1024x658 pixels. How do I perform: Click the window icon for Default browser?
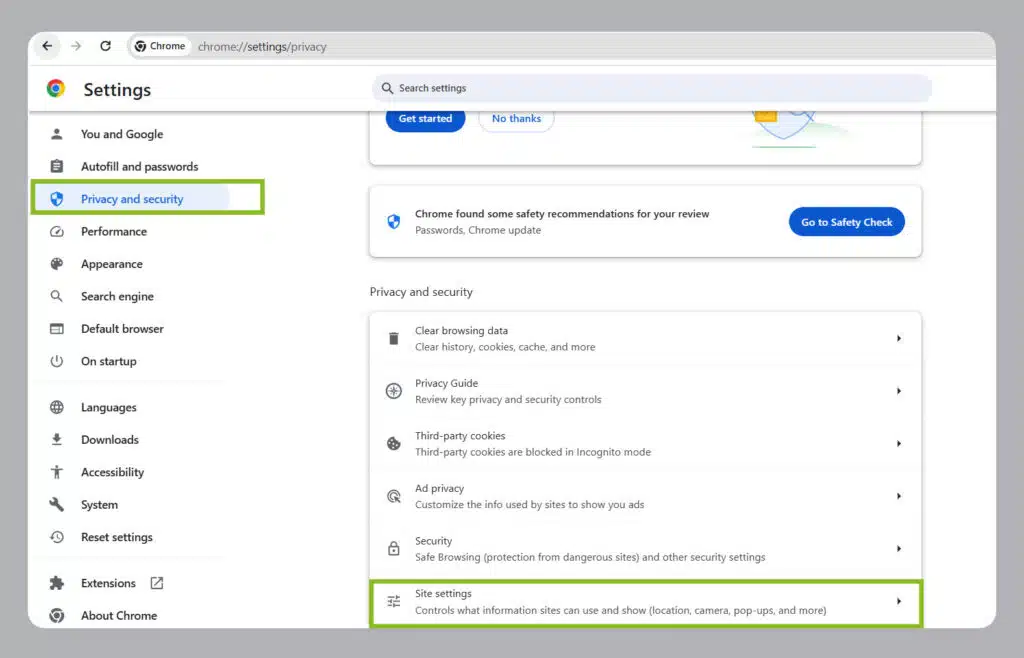57,329
